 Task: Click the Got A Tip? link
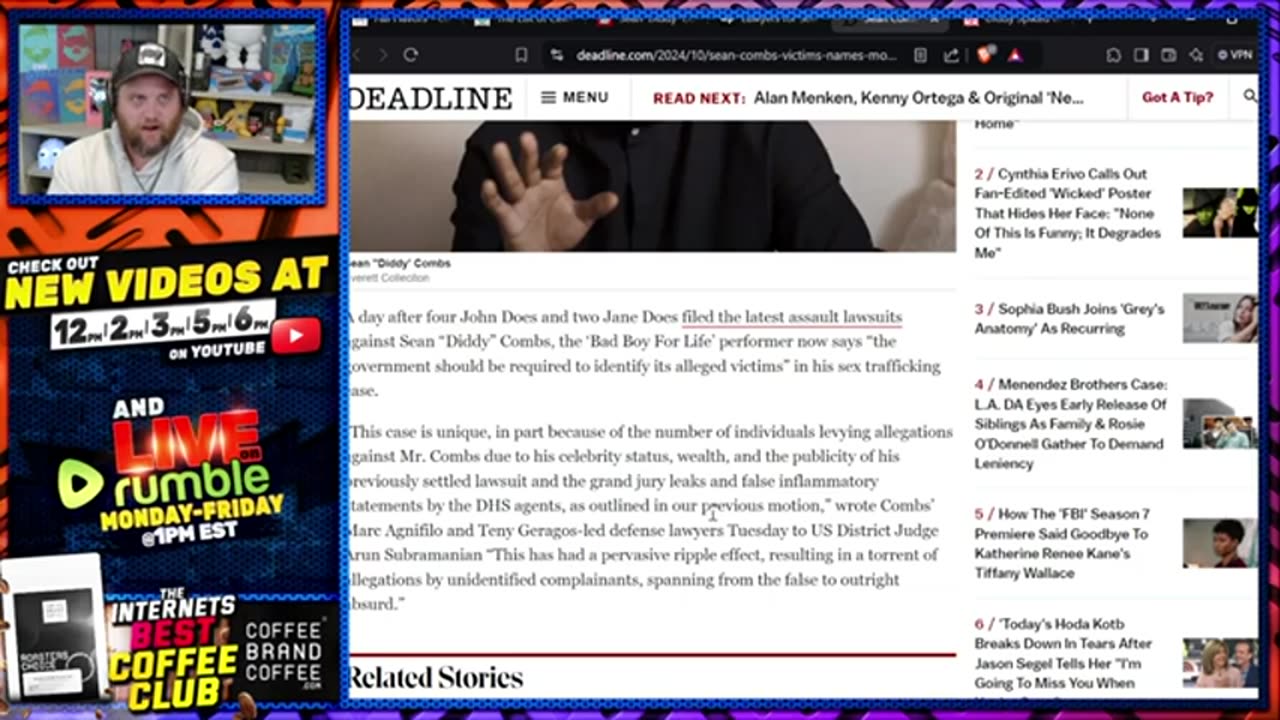[1177, 97]
